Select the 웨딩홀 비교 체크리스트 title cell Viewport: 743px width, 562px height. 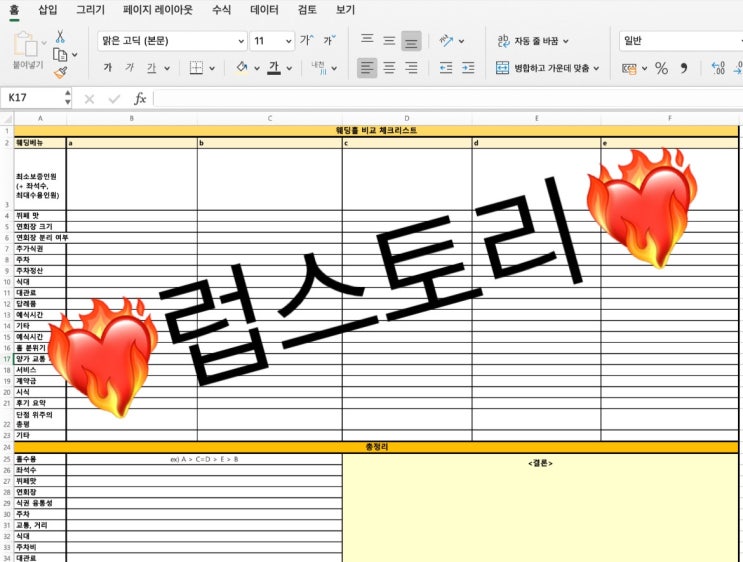[376, 130]
